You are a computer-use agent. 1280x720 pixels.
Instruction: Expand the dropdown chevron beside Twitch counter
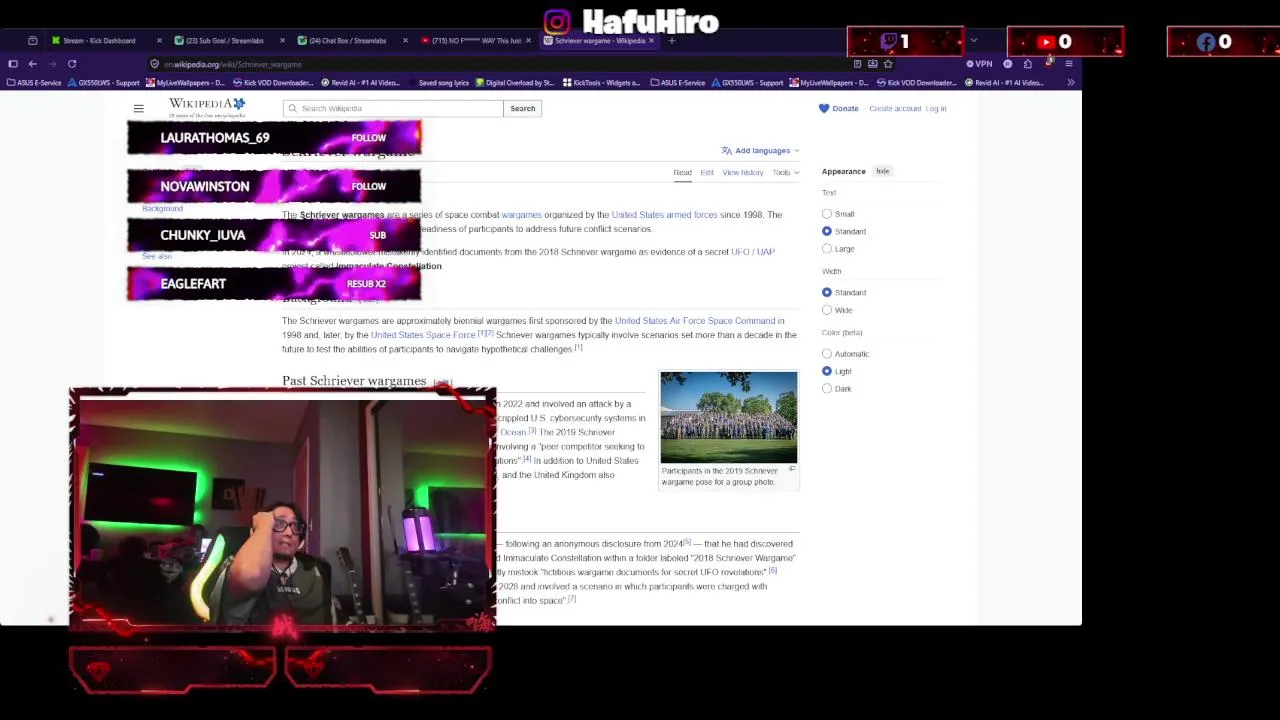(x=973, y=41)
